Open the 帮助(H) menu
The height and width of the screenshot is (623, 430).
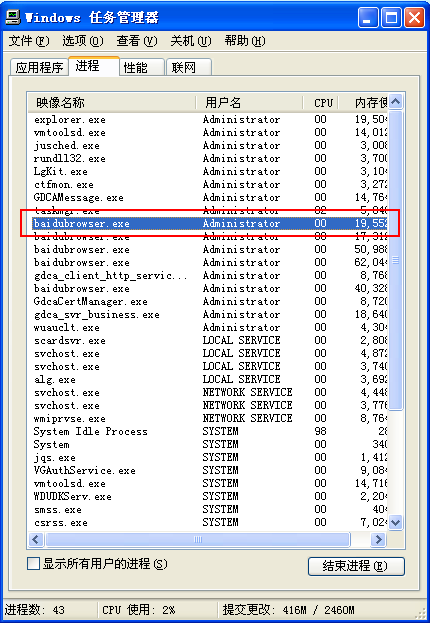coord(245,41)
